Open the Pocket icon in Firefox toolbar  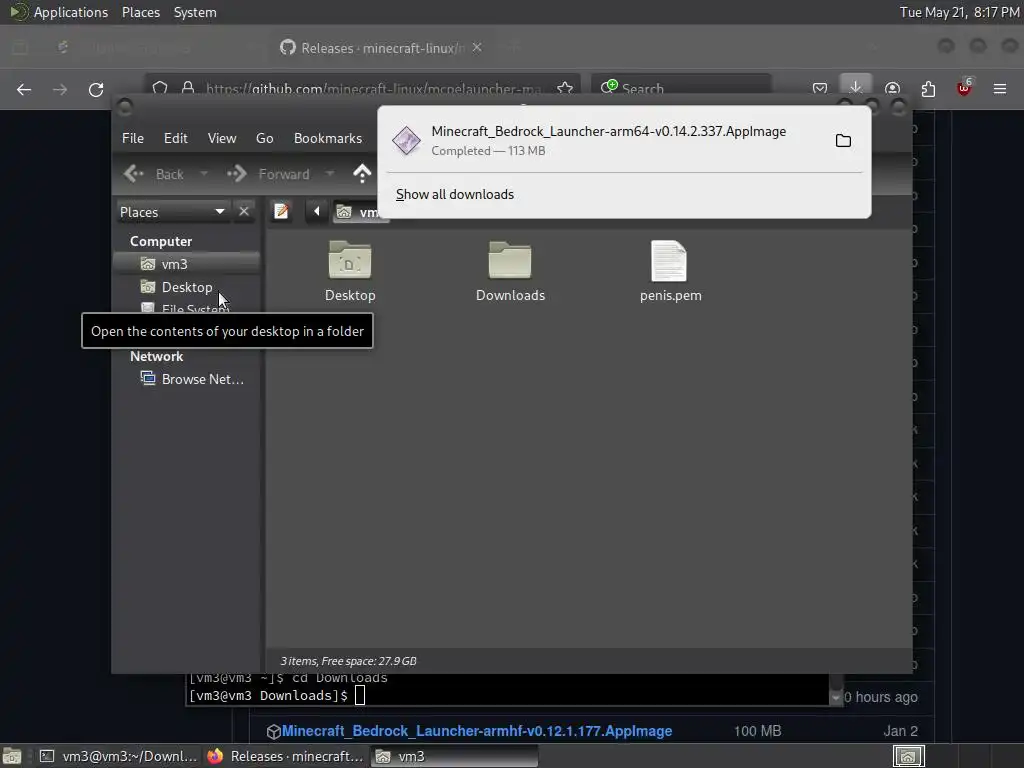[820, 88]
